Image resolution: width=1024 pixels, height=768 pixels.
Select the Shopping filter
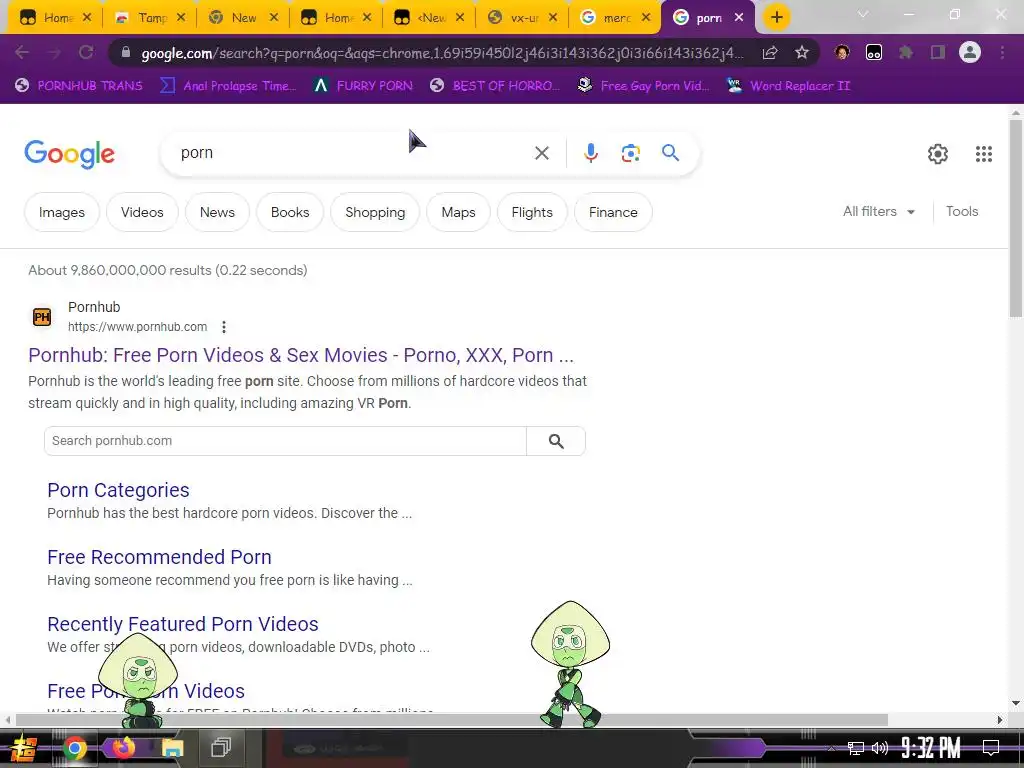tap(375, 212)
